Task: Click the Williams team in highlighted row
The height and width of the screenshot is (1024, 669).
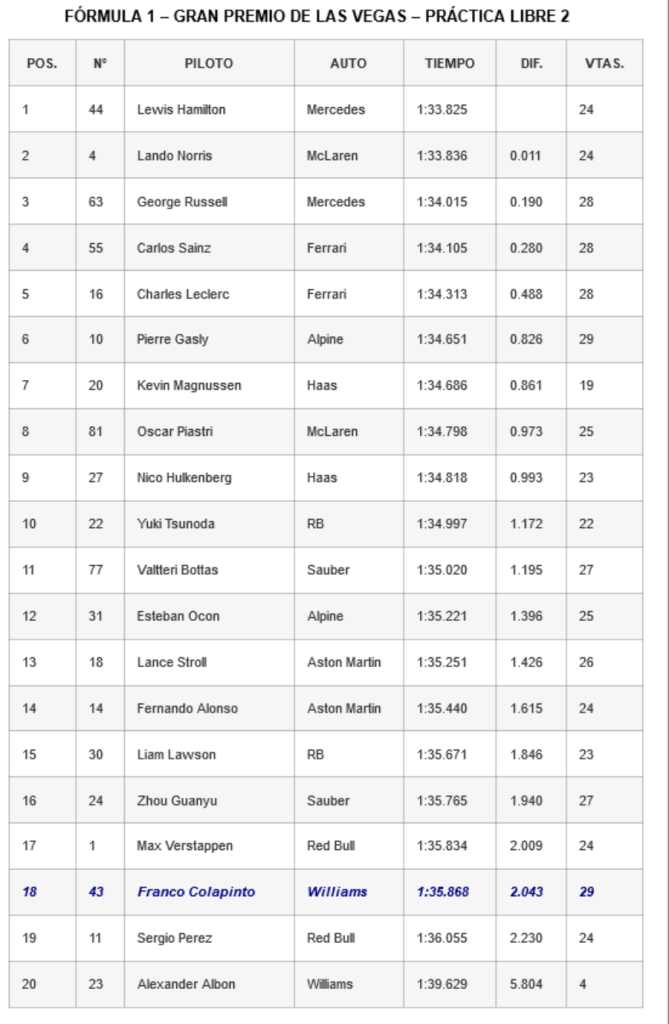Action: click(337, 892)
